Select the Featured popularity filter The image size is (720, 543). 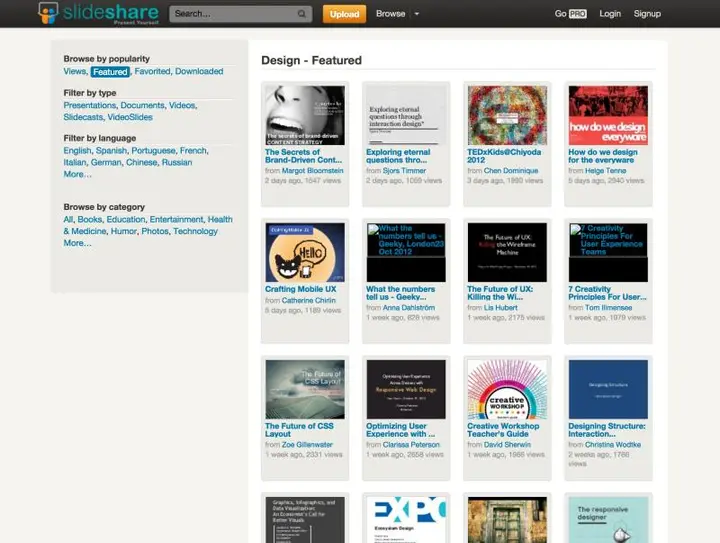pos(110,72)
